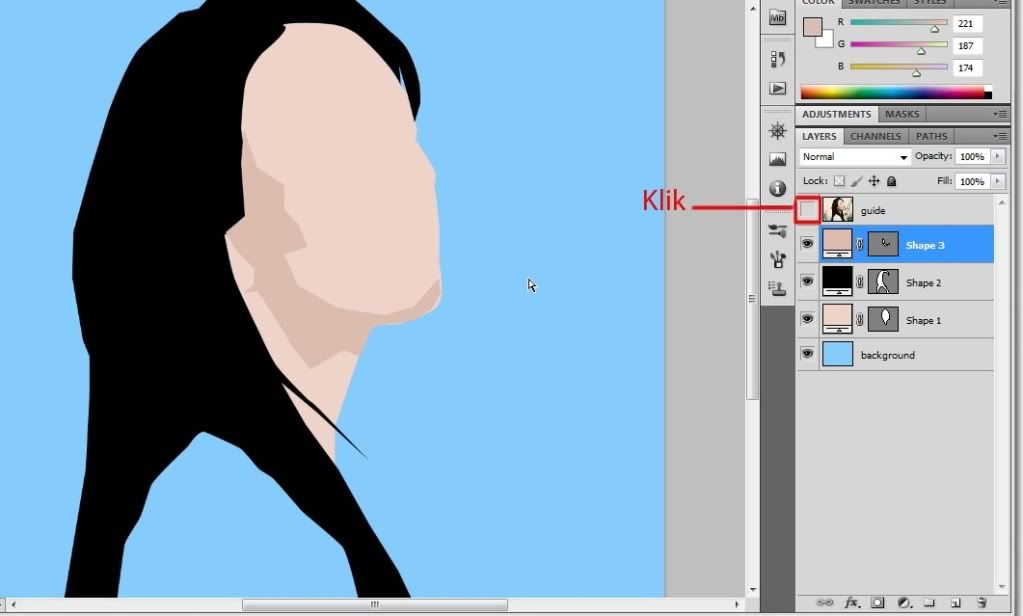Screen dimensions: 1023x616
Task: Open the Brush Presets panel icon
Action: pyautogui.click(x=777, y=230)
